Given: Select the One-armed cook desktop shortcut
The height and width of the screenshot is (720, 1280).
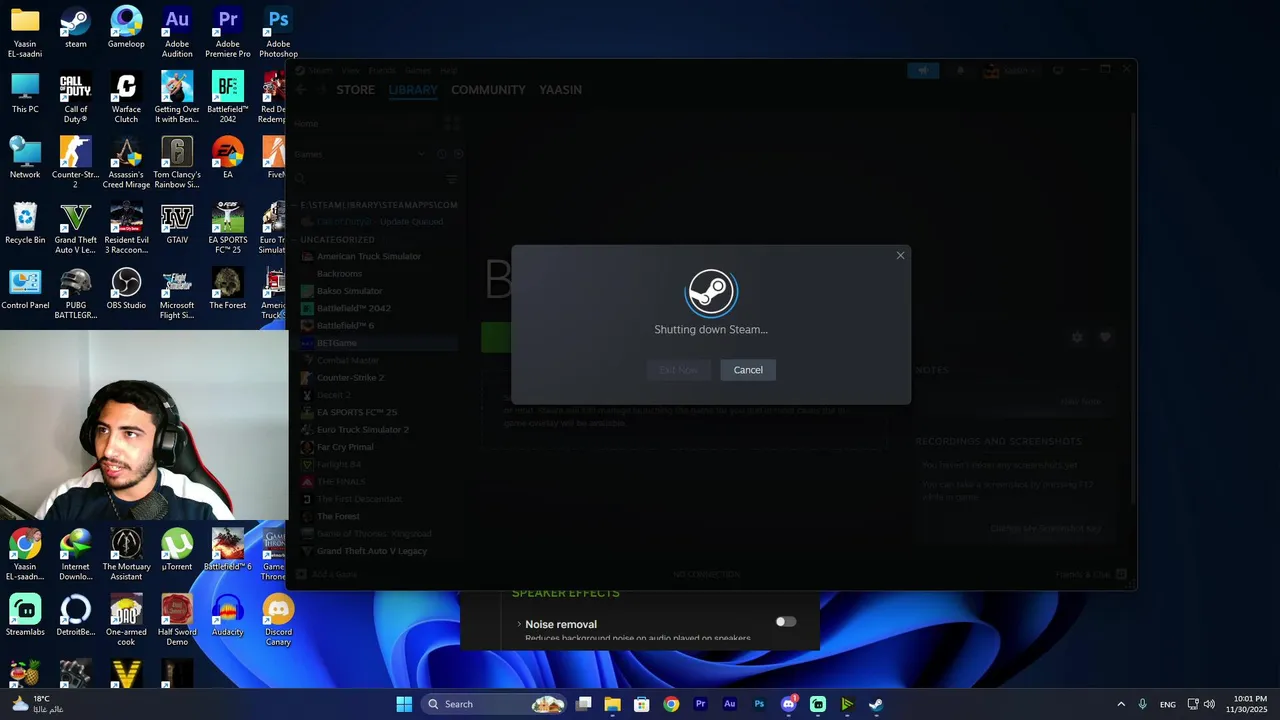Looking at the screenshot, I should [x=126, y=619].
